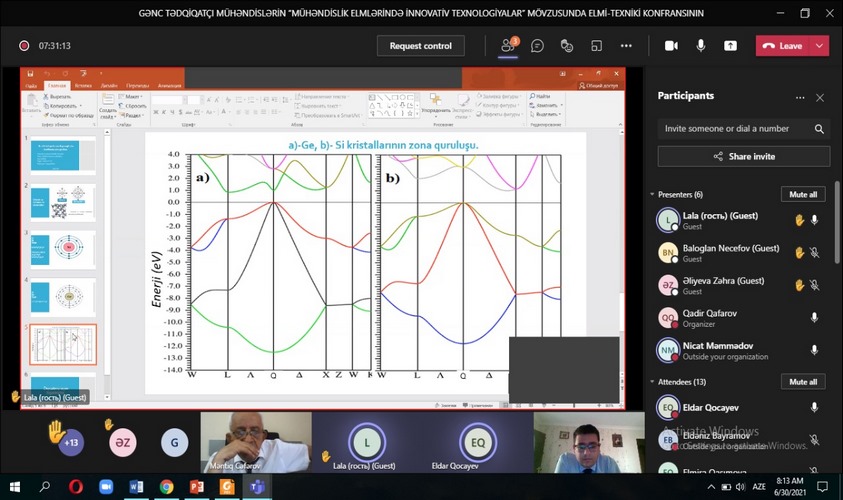843x500 pixels.
Task: Click the Share invite button
Action: coord(743,157)
